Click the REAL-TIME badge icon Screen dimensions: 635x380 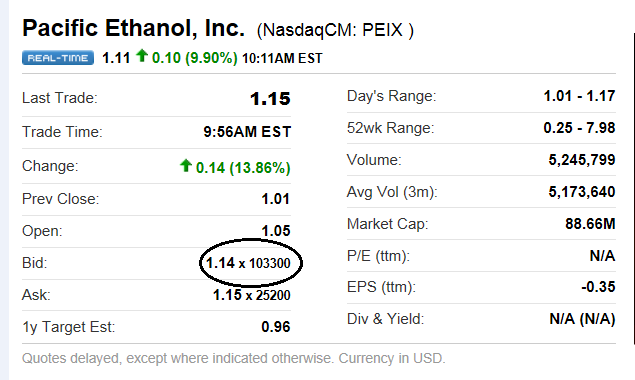coord(58,58)
